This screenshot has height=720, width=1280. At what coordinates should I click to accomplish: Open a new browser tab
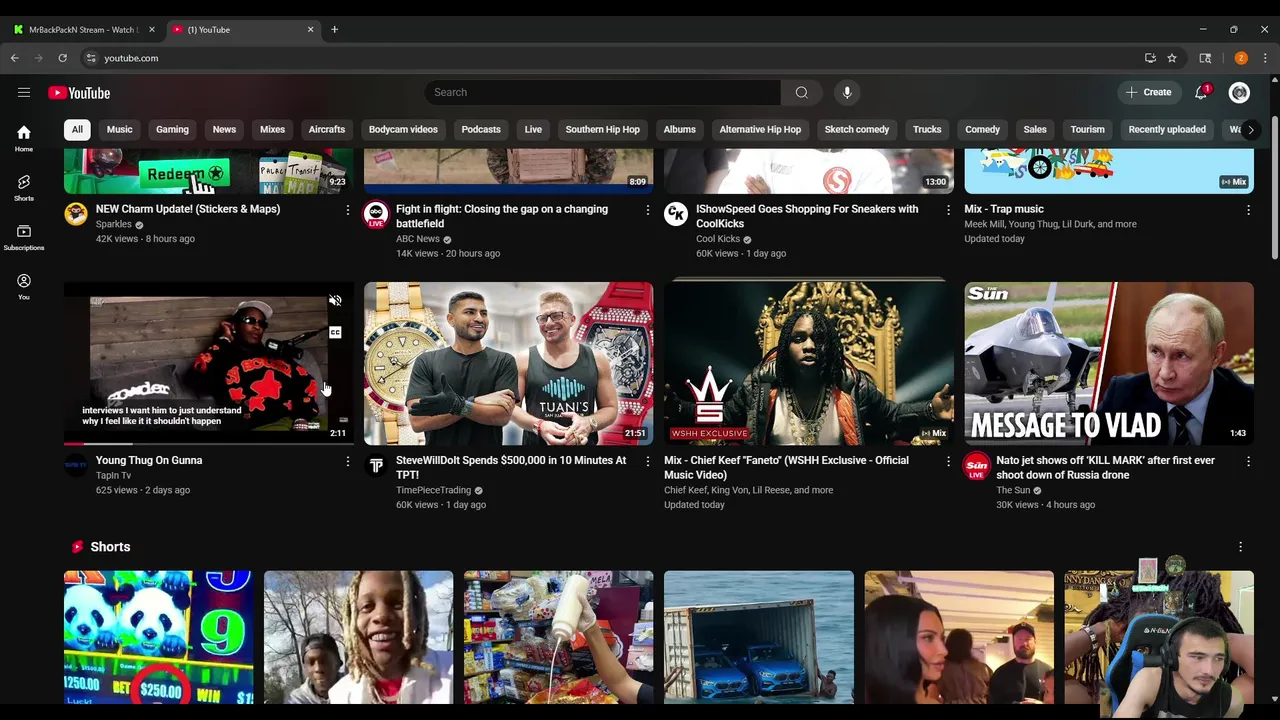(x=334, y=29)
